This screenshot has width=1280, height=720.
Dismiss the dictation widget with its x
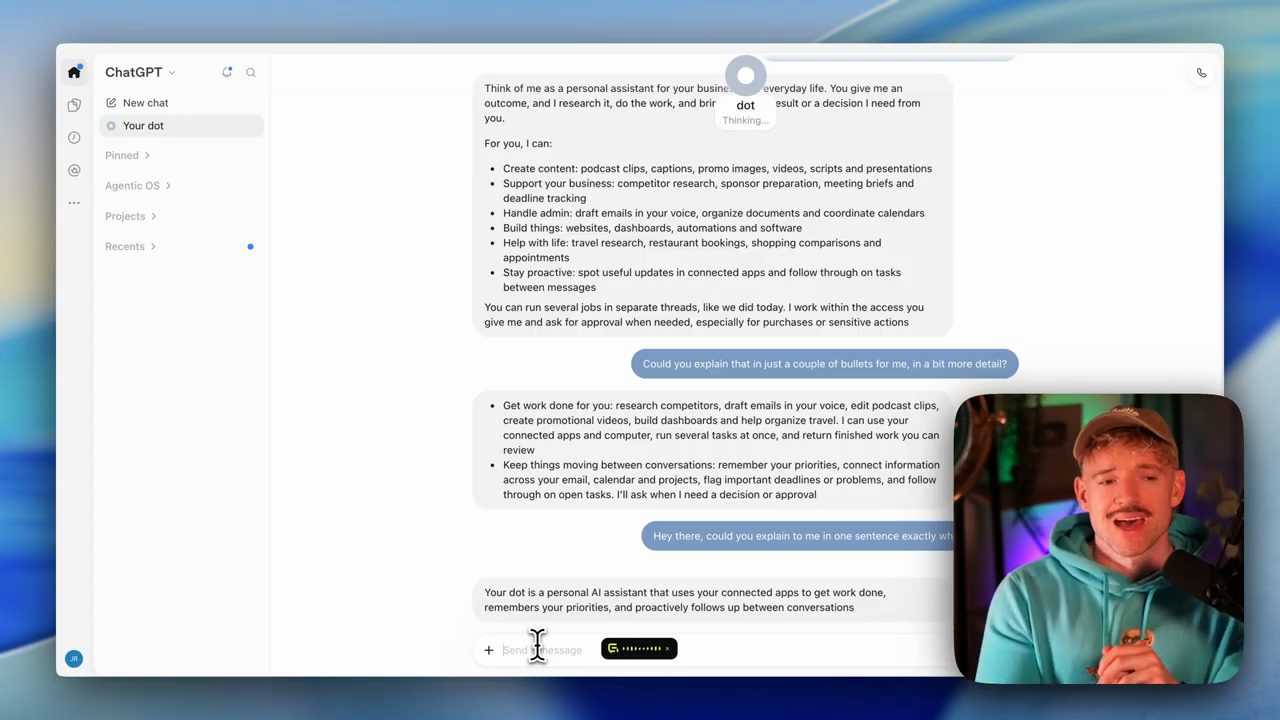click(x=668, y=649)
